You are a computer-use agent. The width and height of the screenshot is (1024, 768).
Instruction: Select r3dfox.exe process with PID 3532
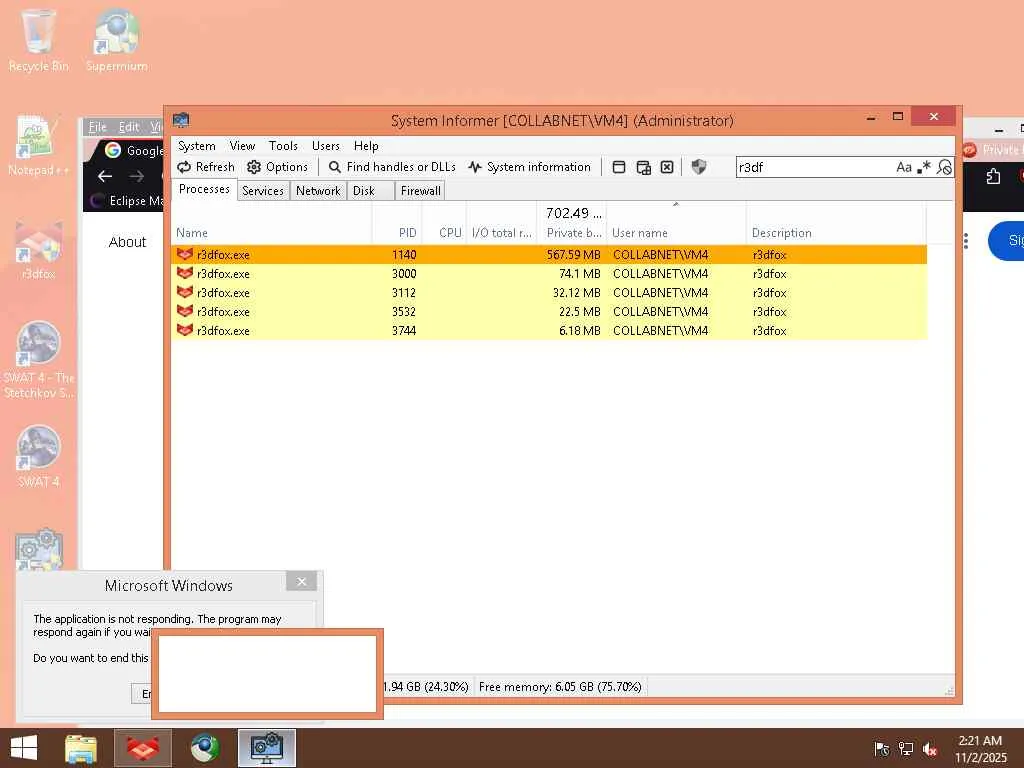point(549,312)
